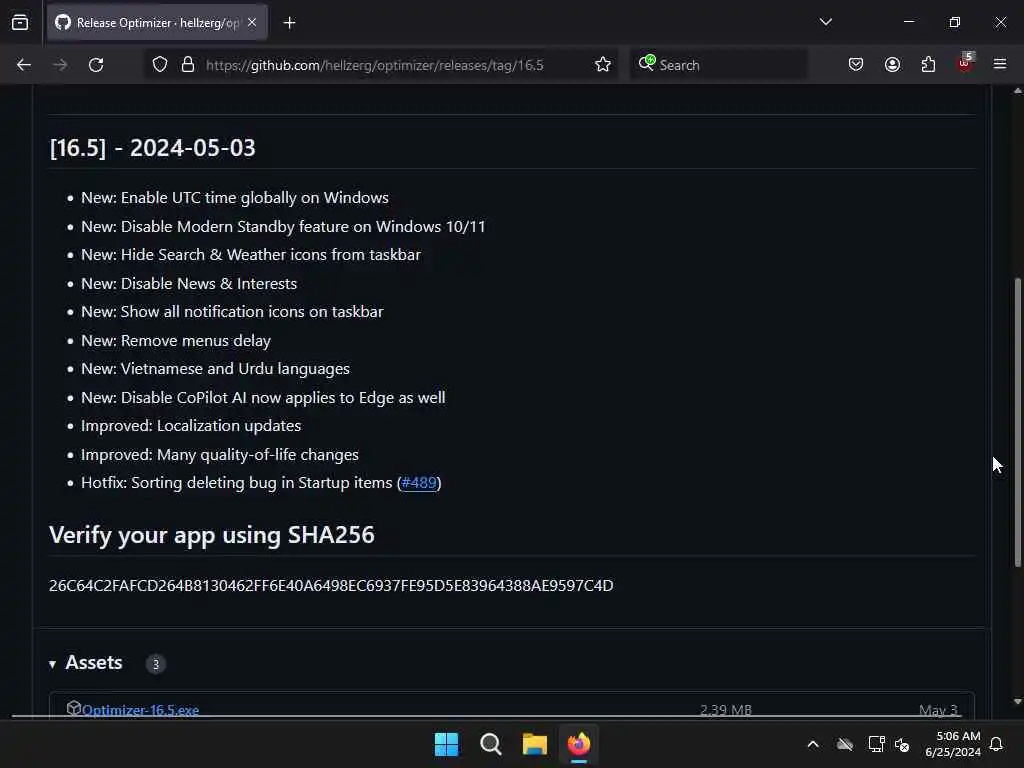The height and width of the screenshot is (768, 1024).
Task: Click 'Improved: Localization updates' item
Action: click(191, 426)
